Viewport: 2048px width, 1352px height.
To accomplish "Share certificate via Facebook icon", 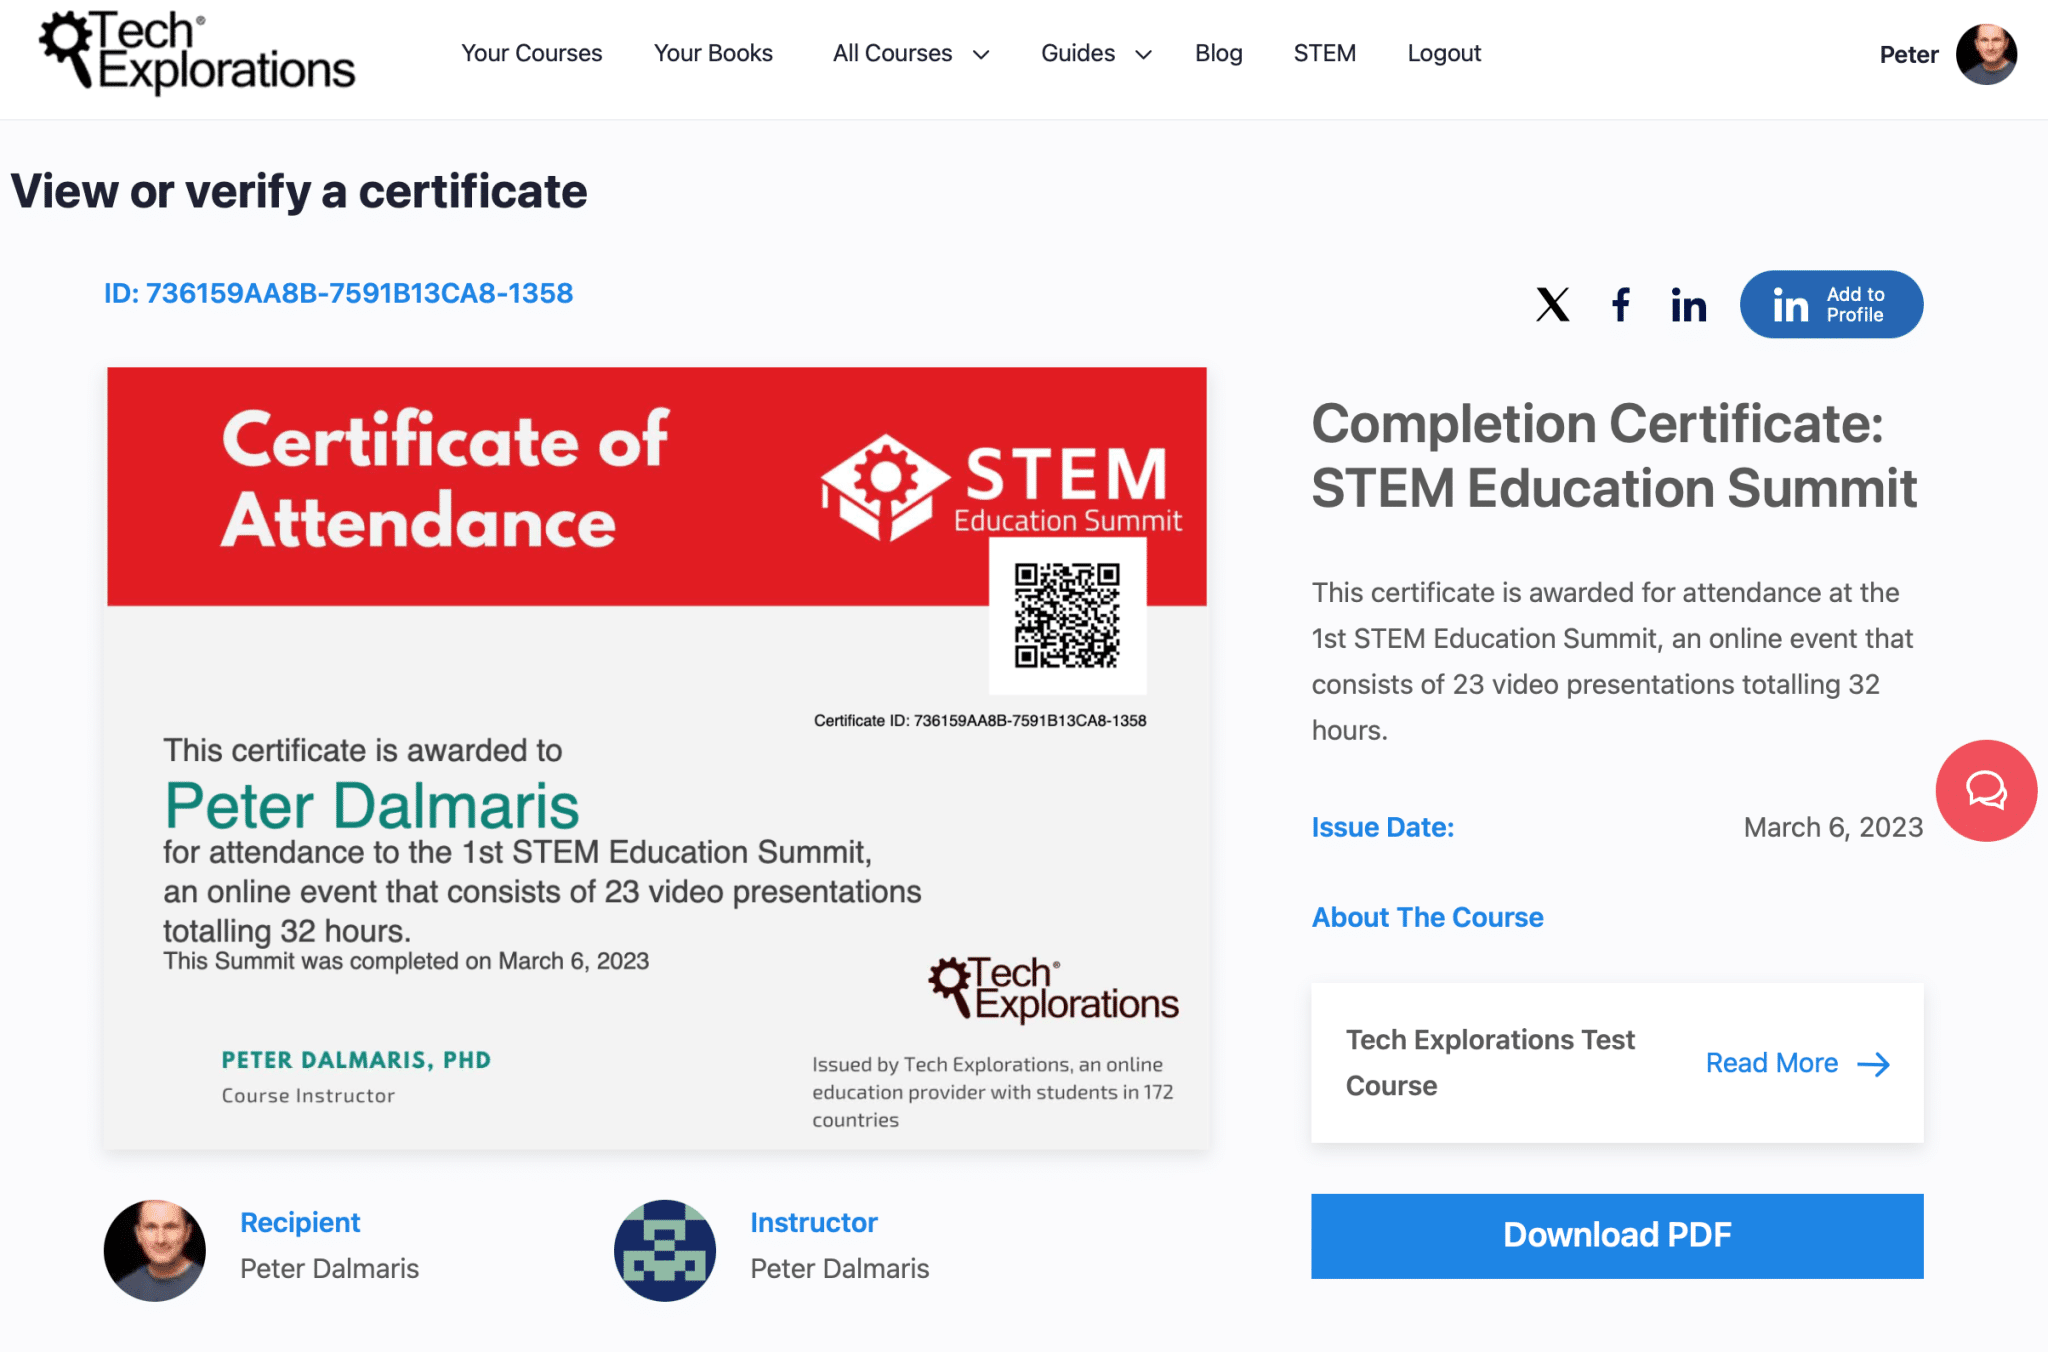I will click(x=1621, y=305).
